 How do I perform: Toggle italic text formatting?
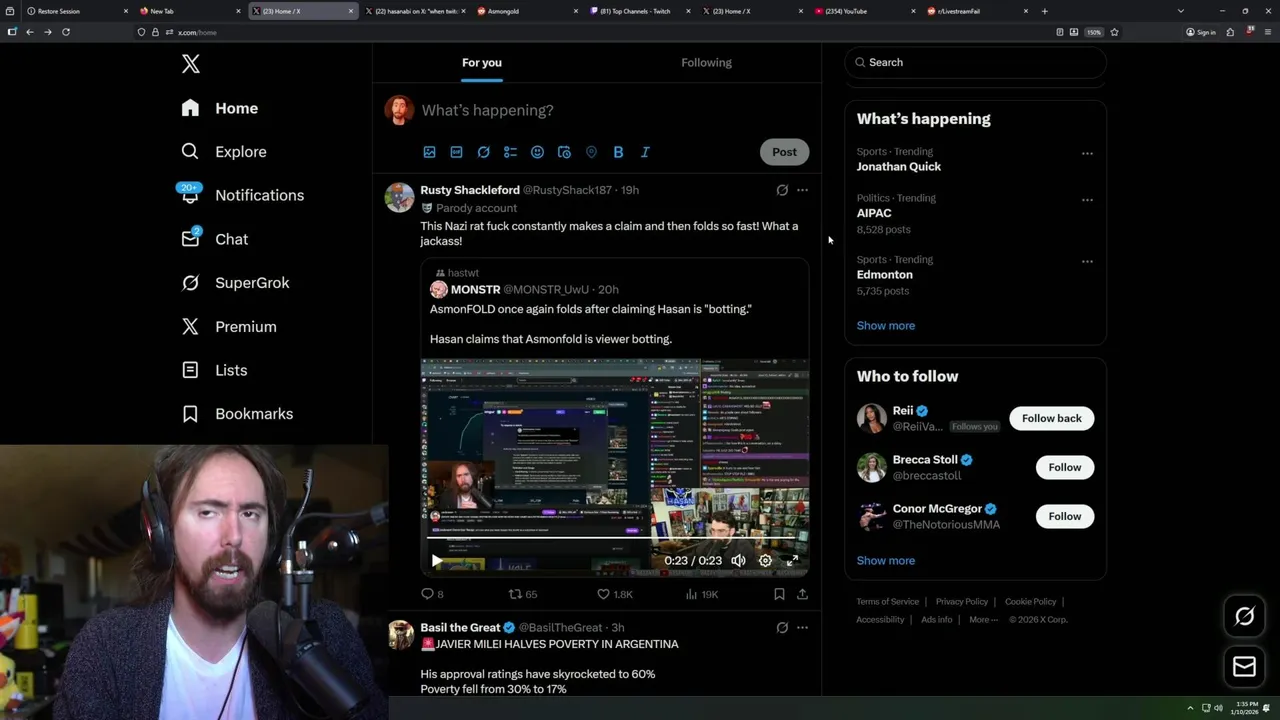click(645, 152)
